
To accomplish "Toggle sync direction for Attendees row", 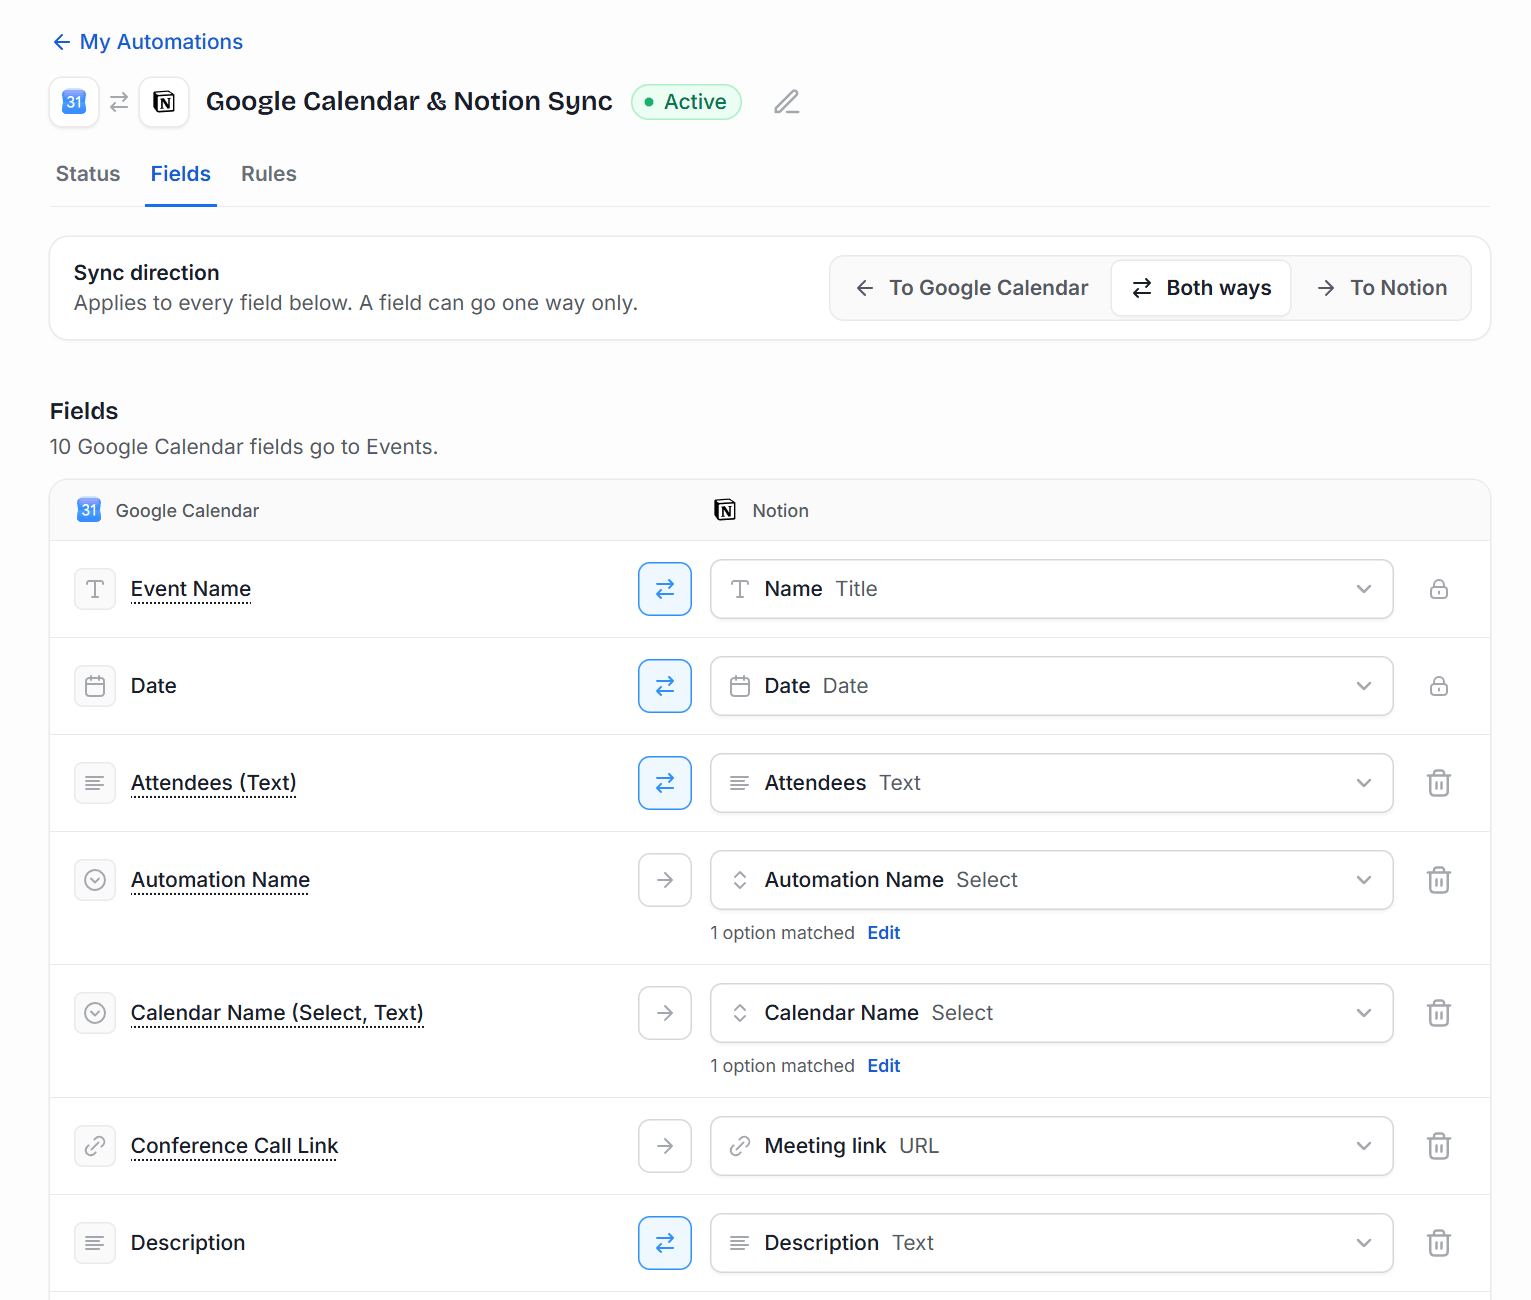I will (665, 783).
